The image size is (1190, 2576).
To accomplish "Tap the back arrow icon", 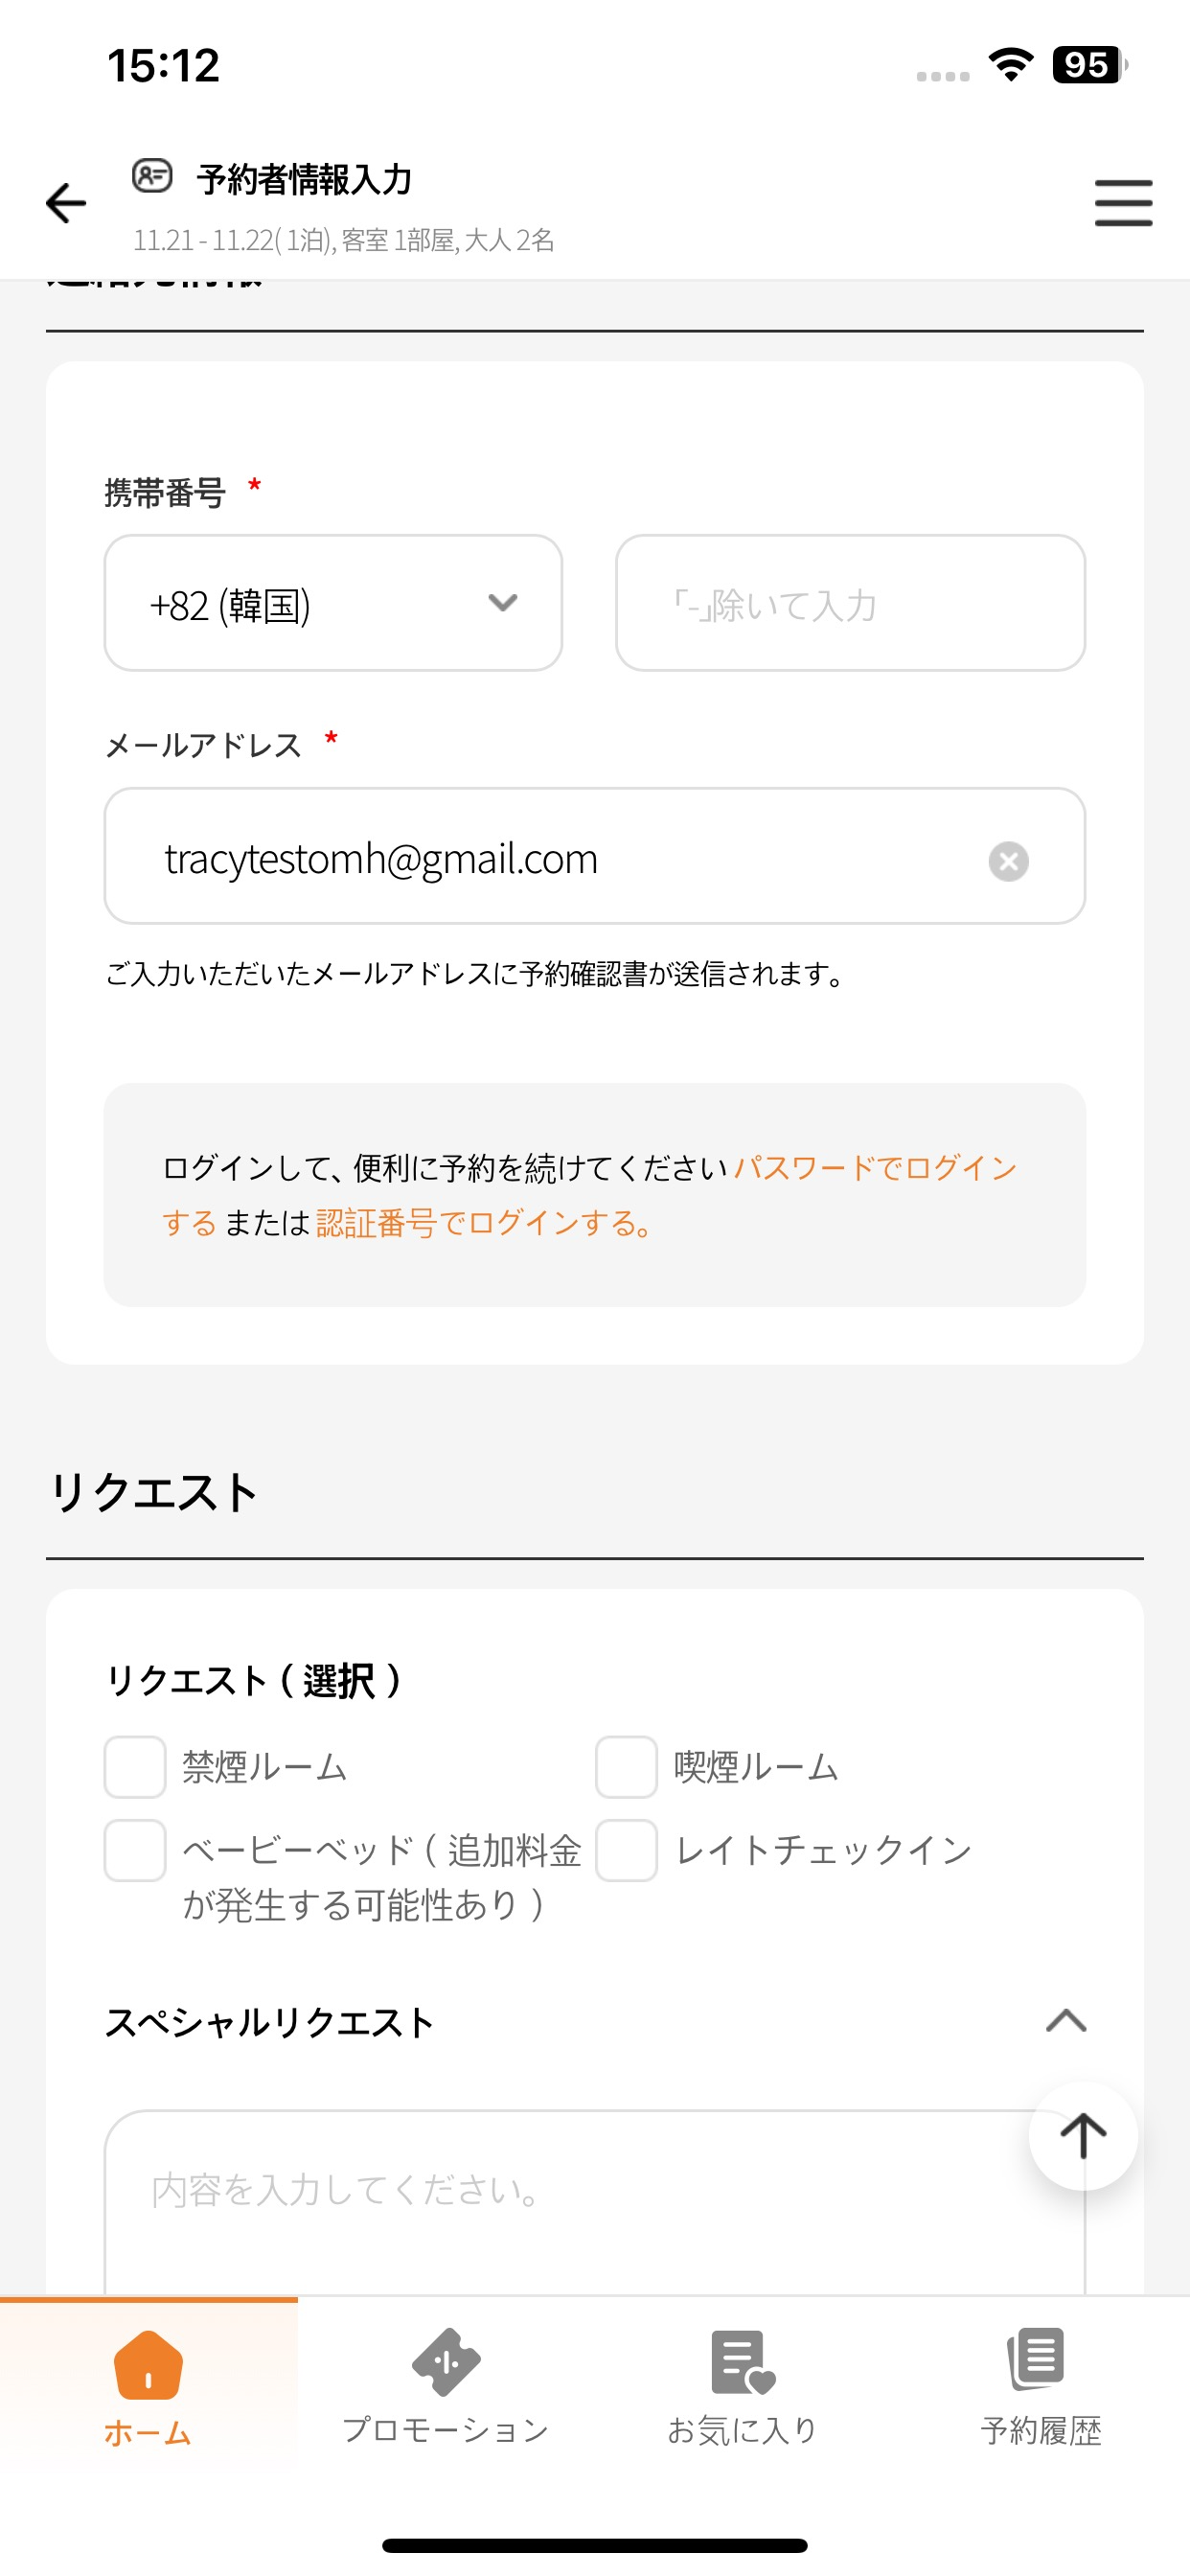I will pyautogui.click(x=67, y=204).
